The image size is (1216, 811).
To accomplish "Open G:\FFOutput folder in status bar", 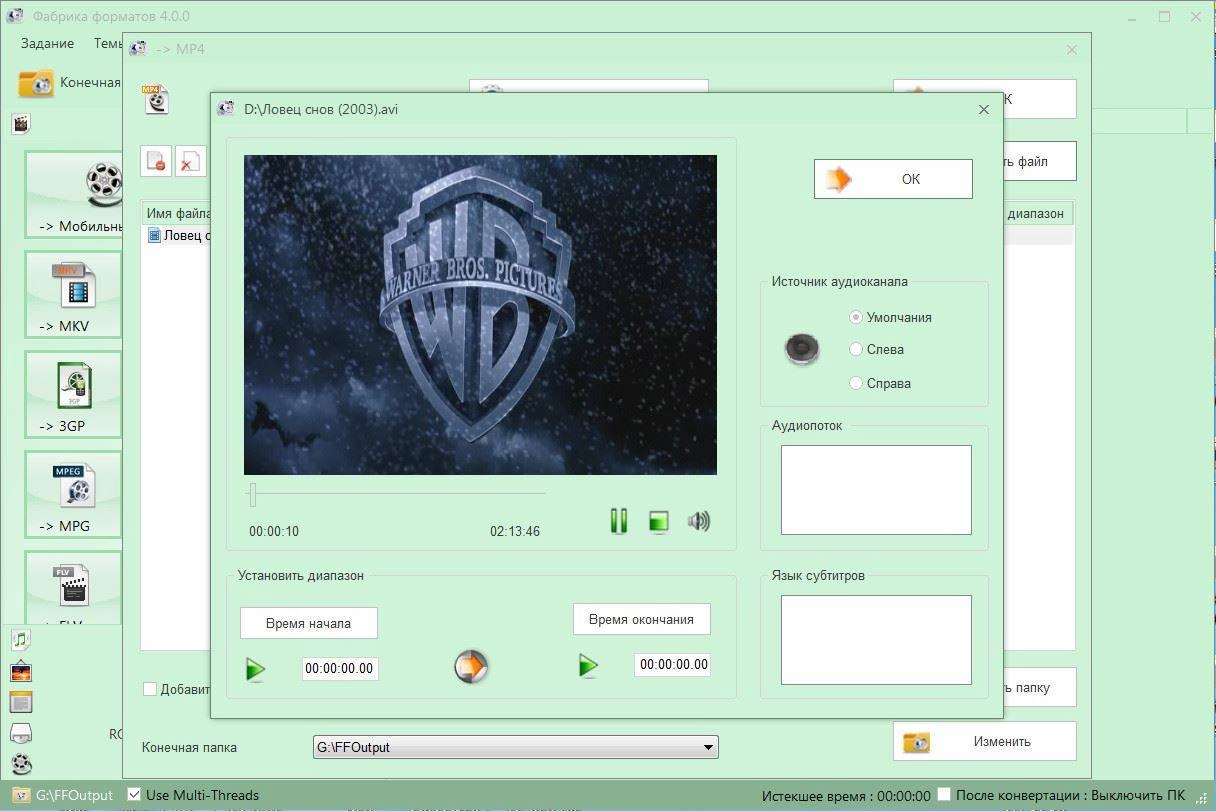I will click(63, 795).
